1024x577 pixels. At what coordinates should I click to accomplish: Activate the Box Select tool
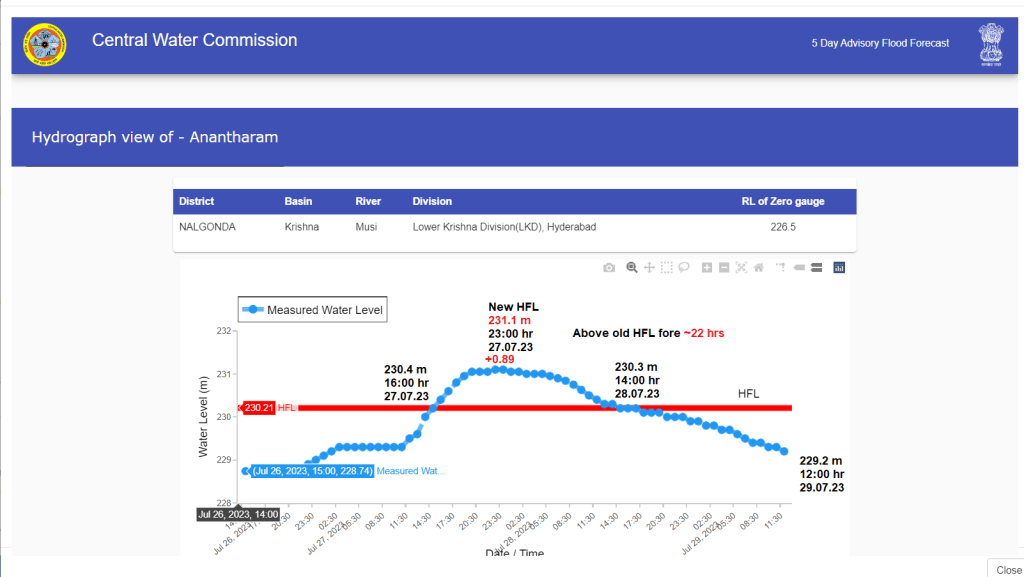[x=667, y=268]
